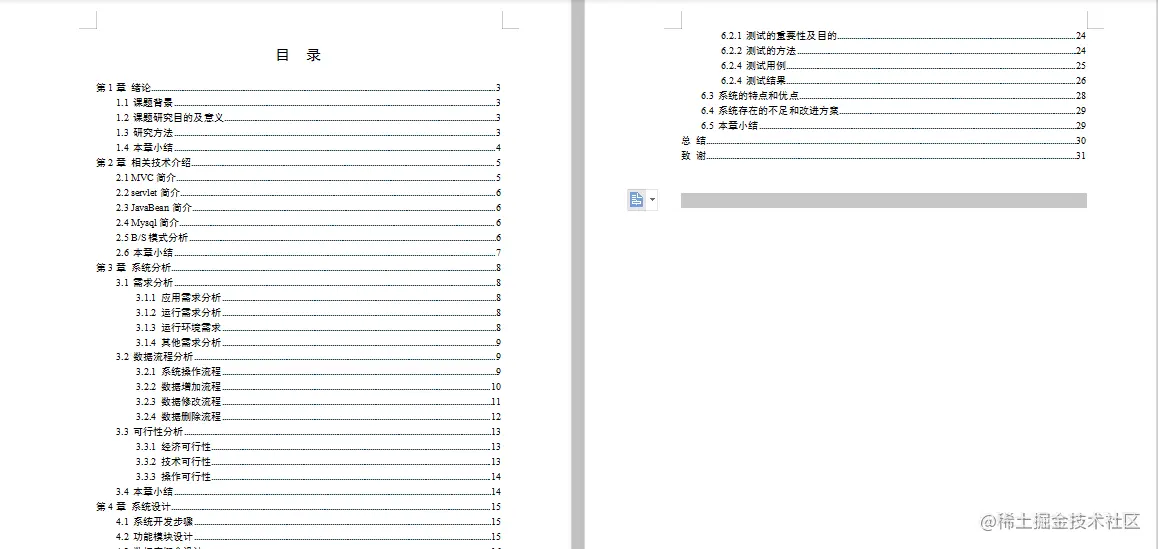Click the 测试结果 contents entry
This screenshot has height=549, width=1158.
point(903,81)
